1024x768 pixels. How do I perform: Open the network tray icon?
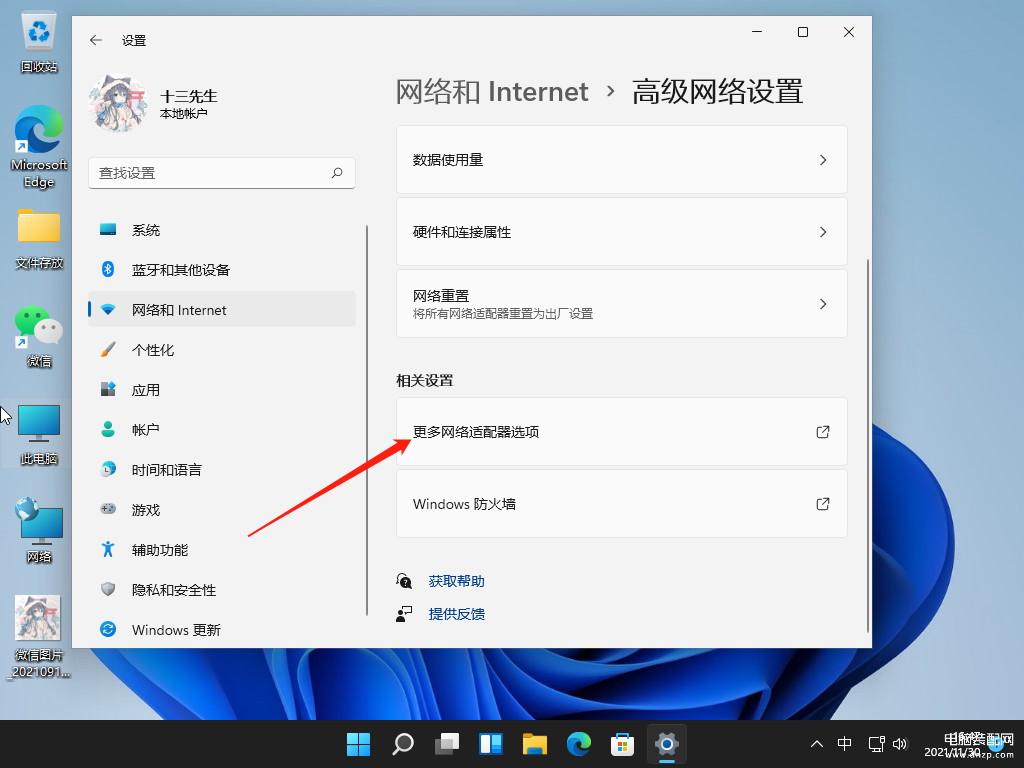coord(876,744)
